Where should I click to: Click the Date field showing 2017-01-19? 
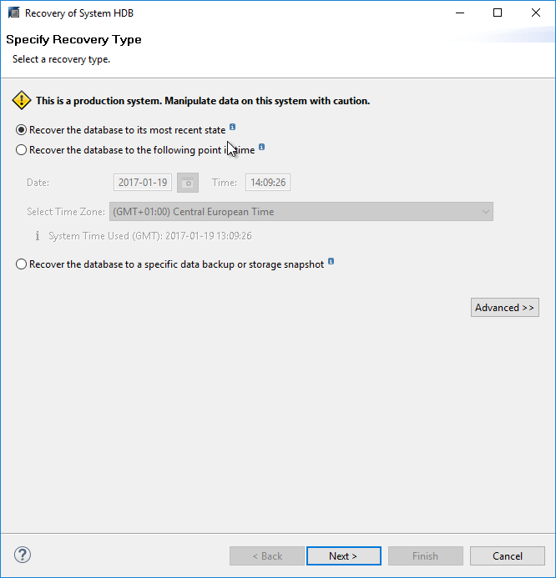tap(143, 182)
